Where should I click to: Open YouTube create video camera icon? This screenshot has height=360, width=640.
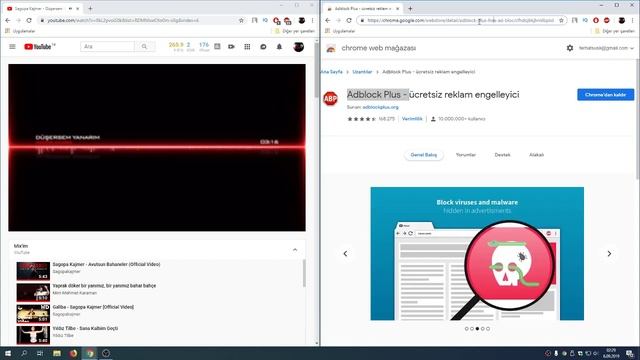[x=231, y=47]
